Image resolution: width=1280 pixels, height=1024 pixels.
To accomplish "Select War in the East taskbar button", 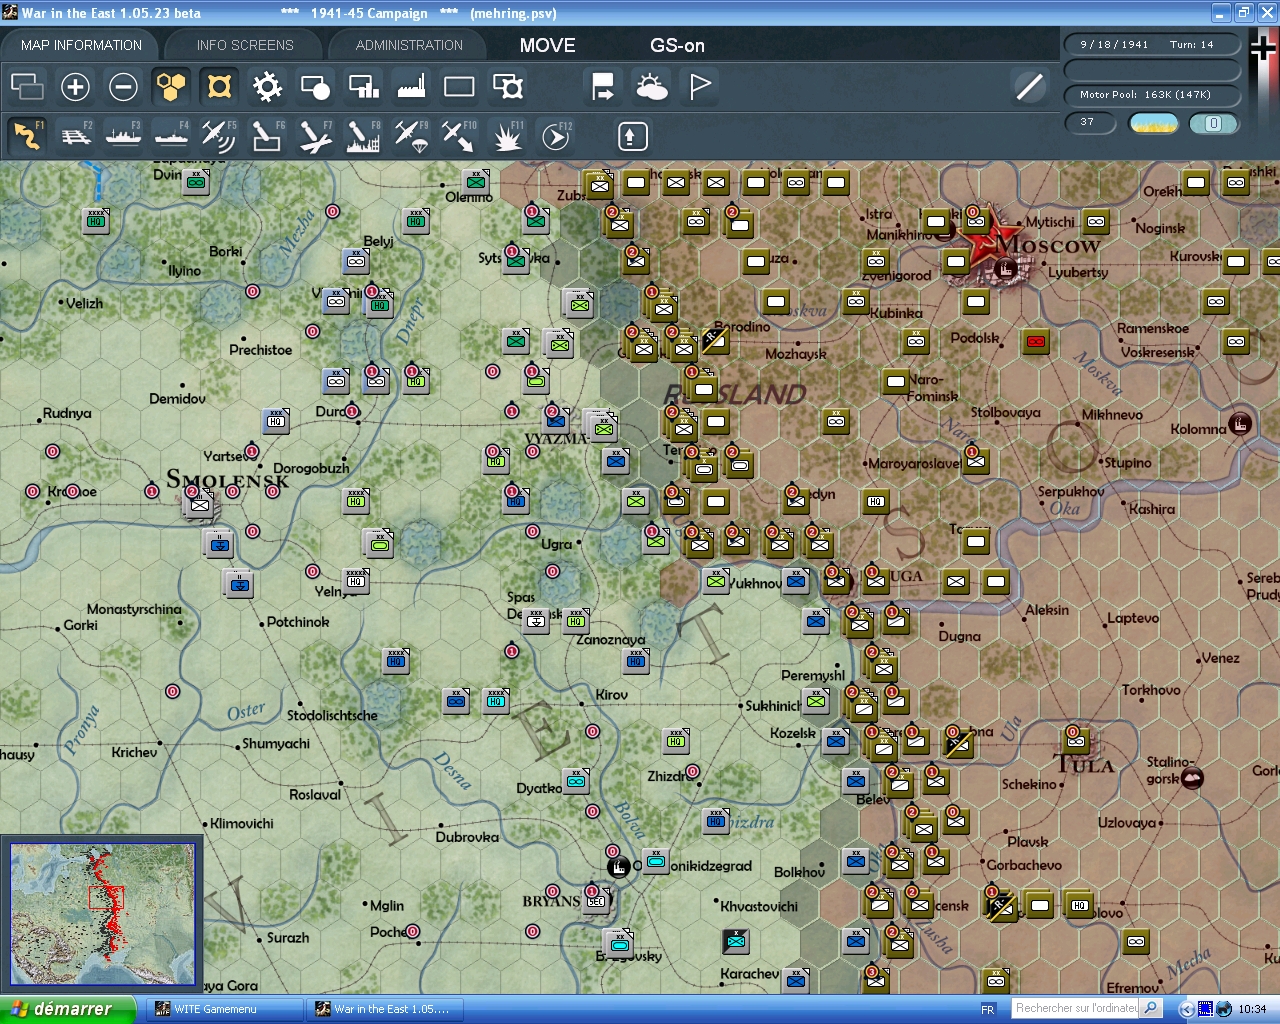I will 385,1009.
